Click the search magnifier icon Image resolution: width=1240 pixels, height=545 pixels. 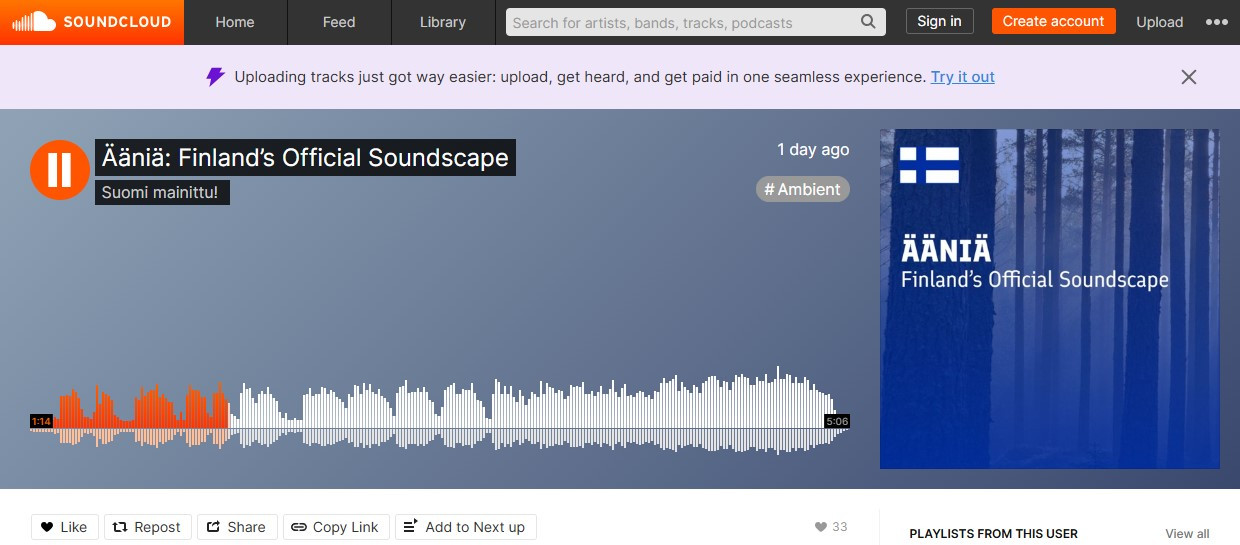coord(869,22)
